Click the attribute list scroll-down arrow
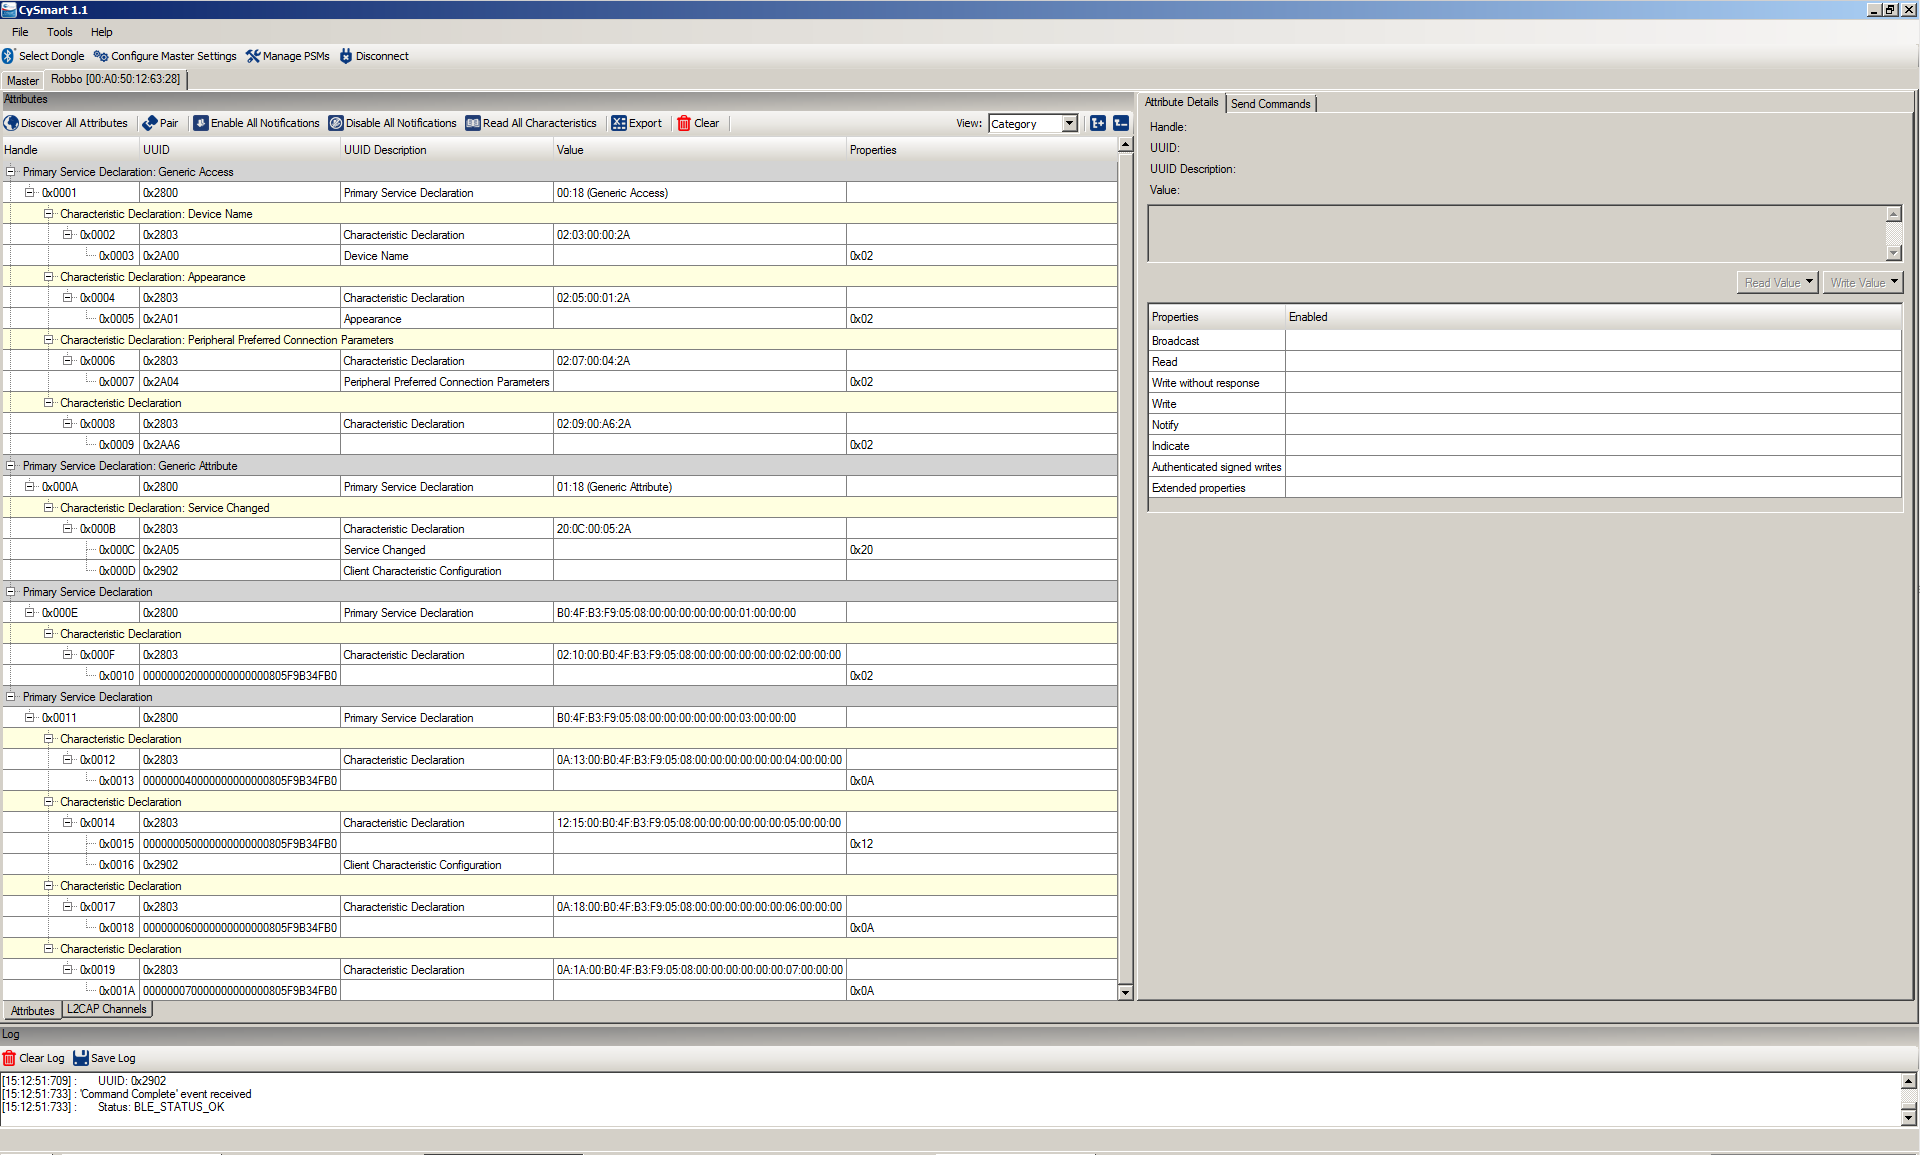Screen dimensions: 1920x1155 (1125, 992)
